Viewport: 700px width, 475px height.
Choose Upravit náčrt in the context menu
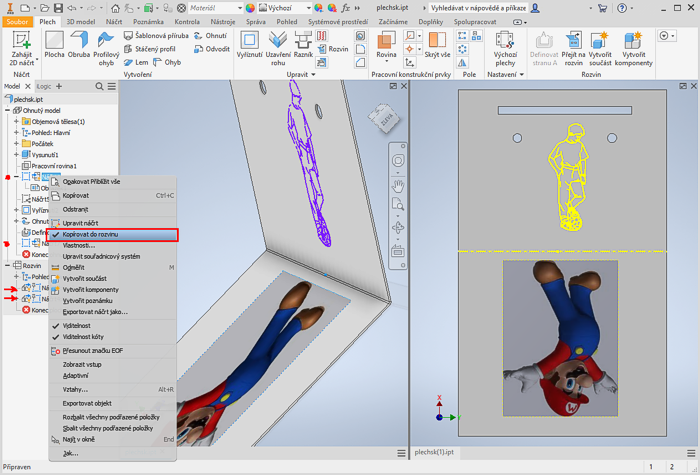pyautogui.click(x=112, y=223)
